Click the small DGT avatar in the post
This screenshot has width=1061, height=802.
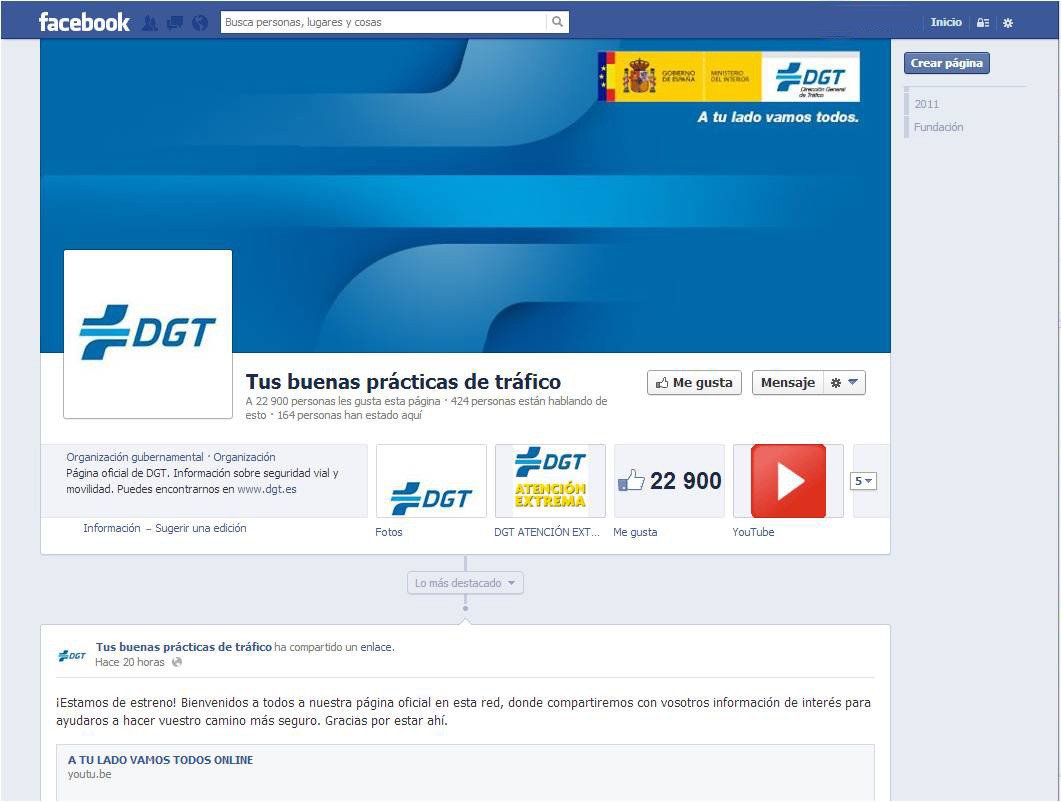[72, 654]
